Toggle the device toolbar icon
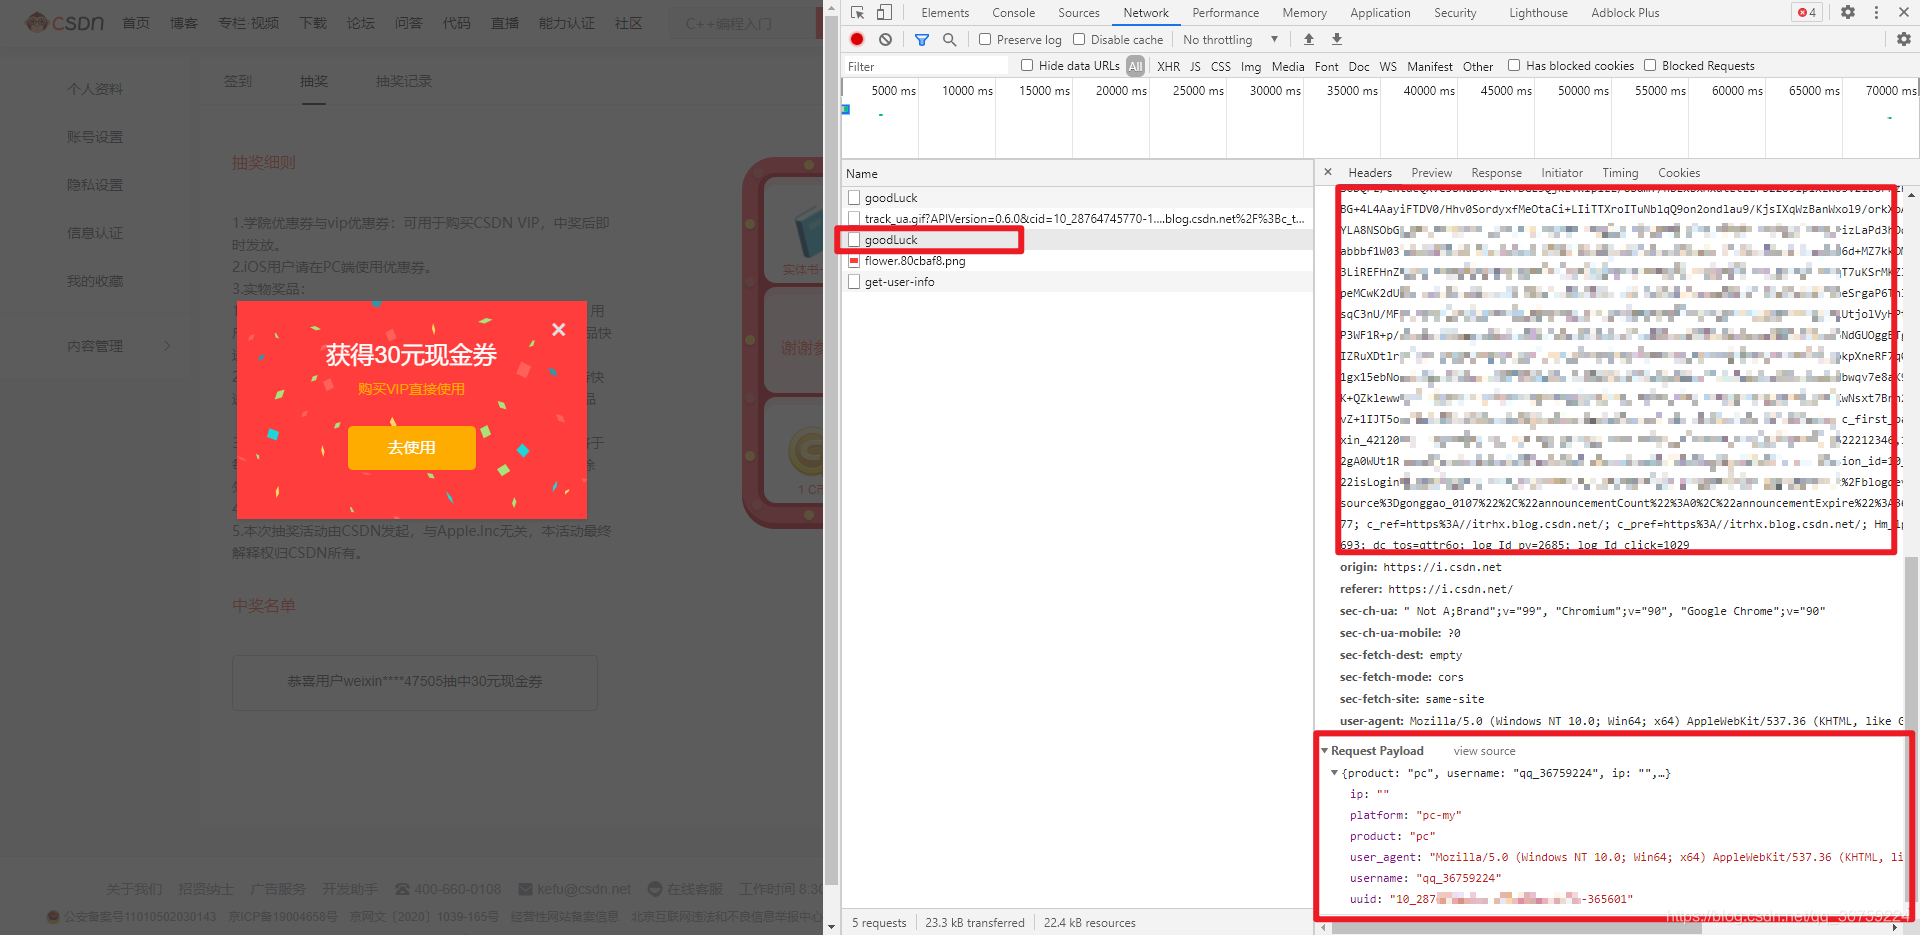This screenshot has height=935, width=1920. click(x=884, y=13)
